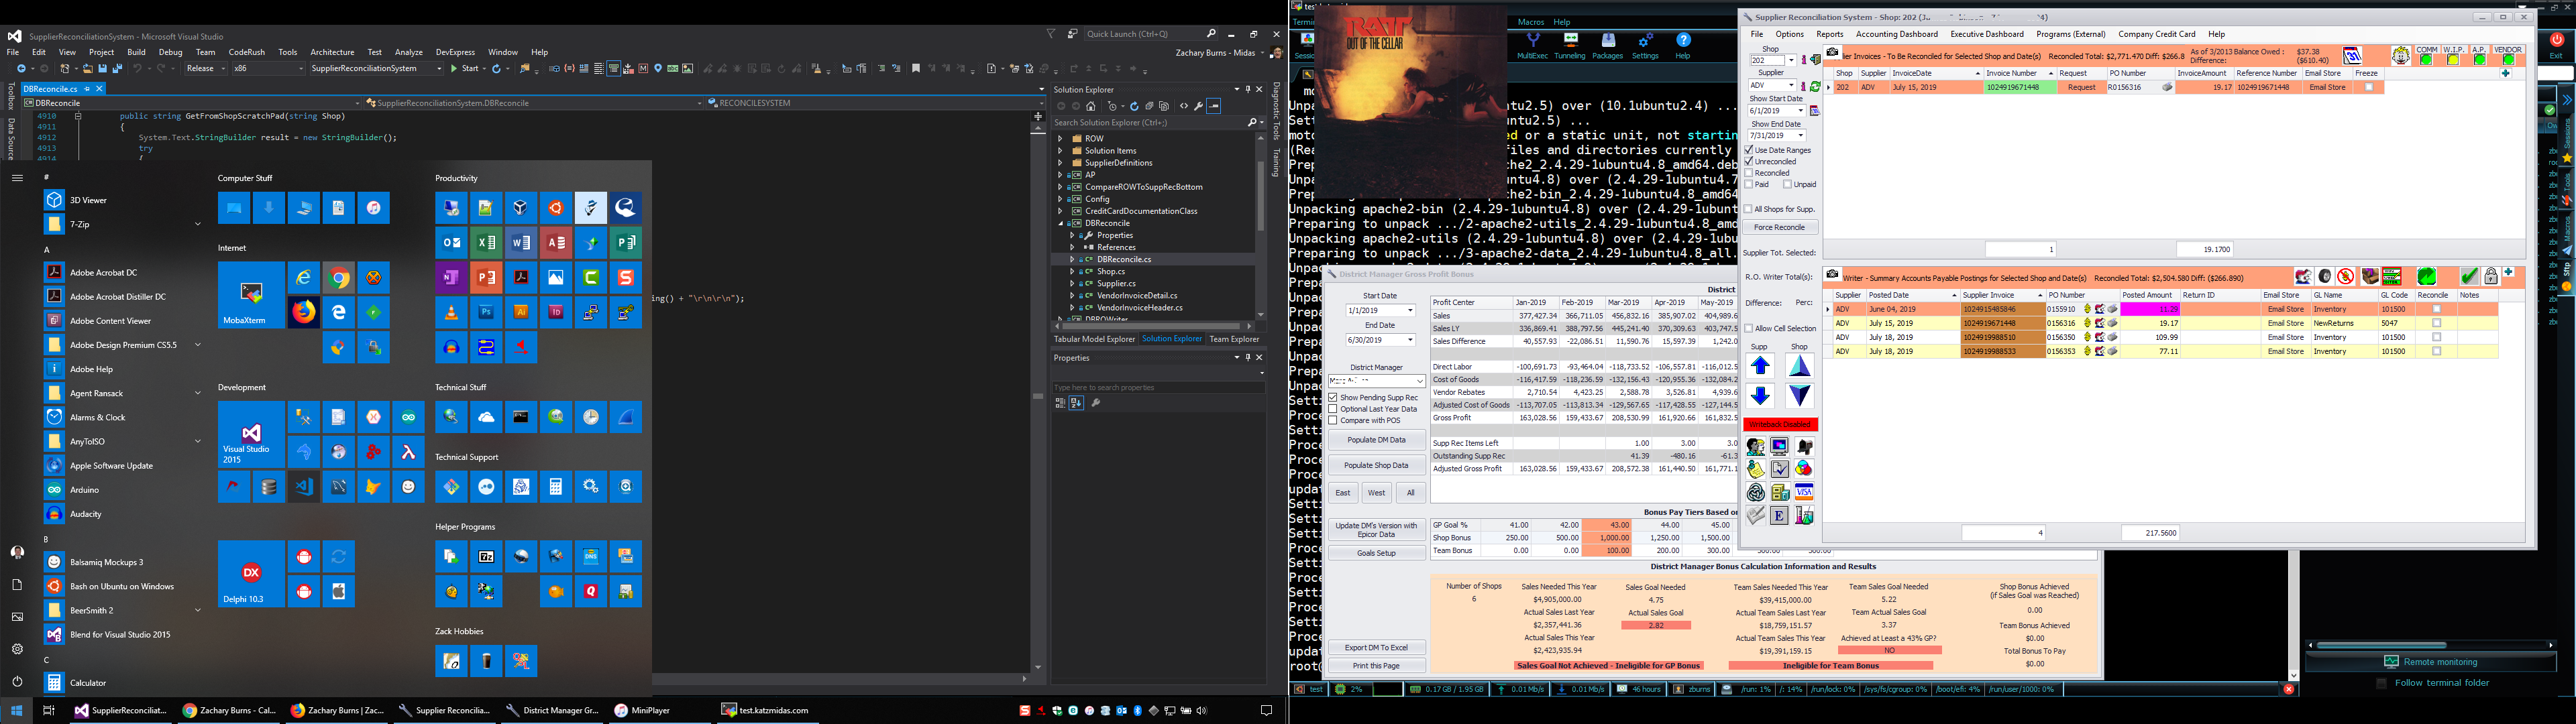Viewport: 2576px width, 724px height.
Task: Launch the VLC tile in Productivity group
Action: [x=451, y=313]
